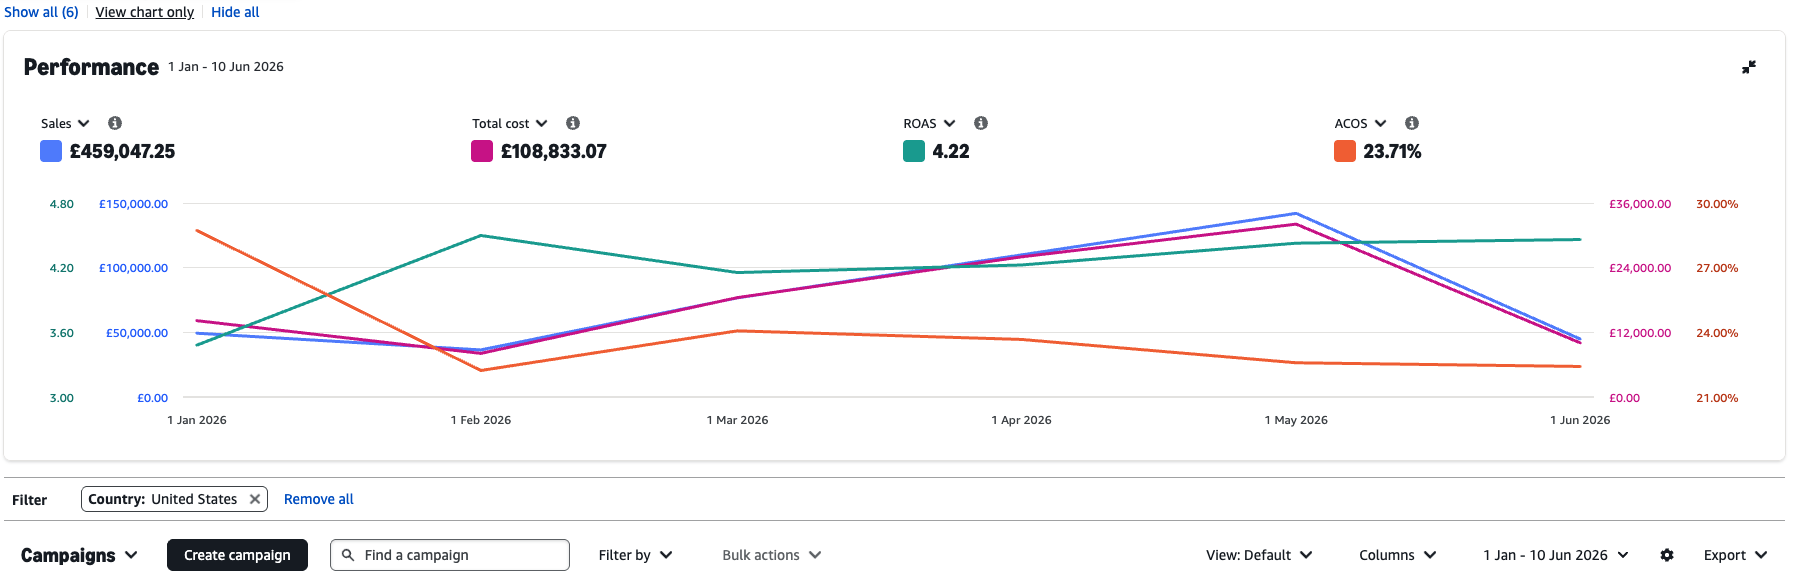
Task: Focus the Find a campaign search field
Action: point(450,555)
